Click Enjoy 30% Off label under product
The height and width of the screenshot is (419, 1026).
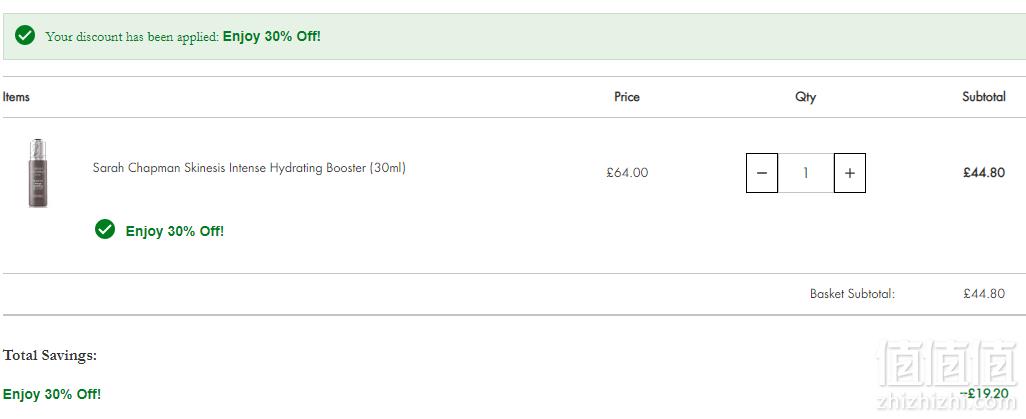pos(175,231)
